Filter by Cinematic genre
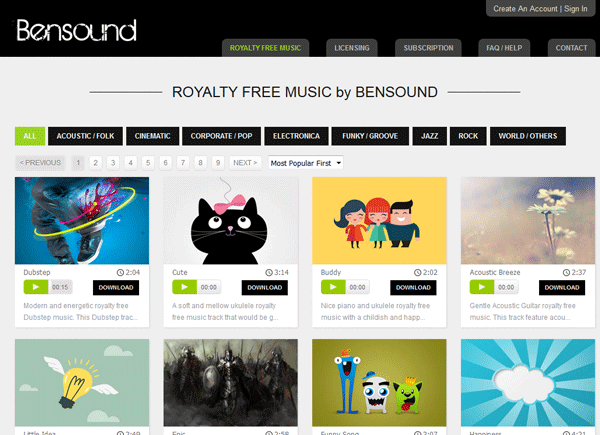This screenshot has height=435, width=600. pos(152,136)
